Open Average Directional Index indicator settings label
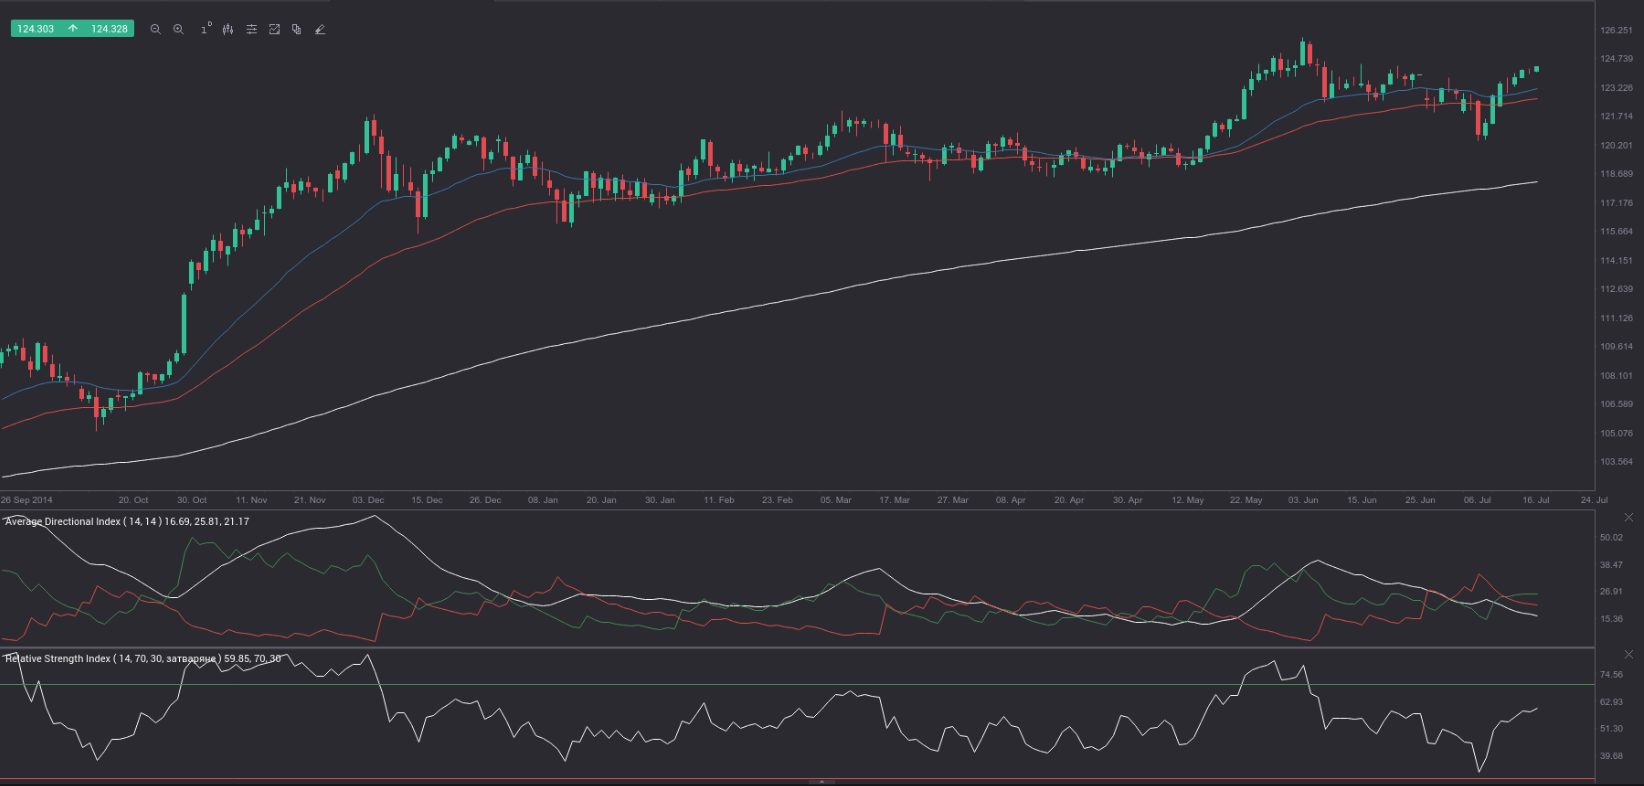 (x=126, y=521)
